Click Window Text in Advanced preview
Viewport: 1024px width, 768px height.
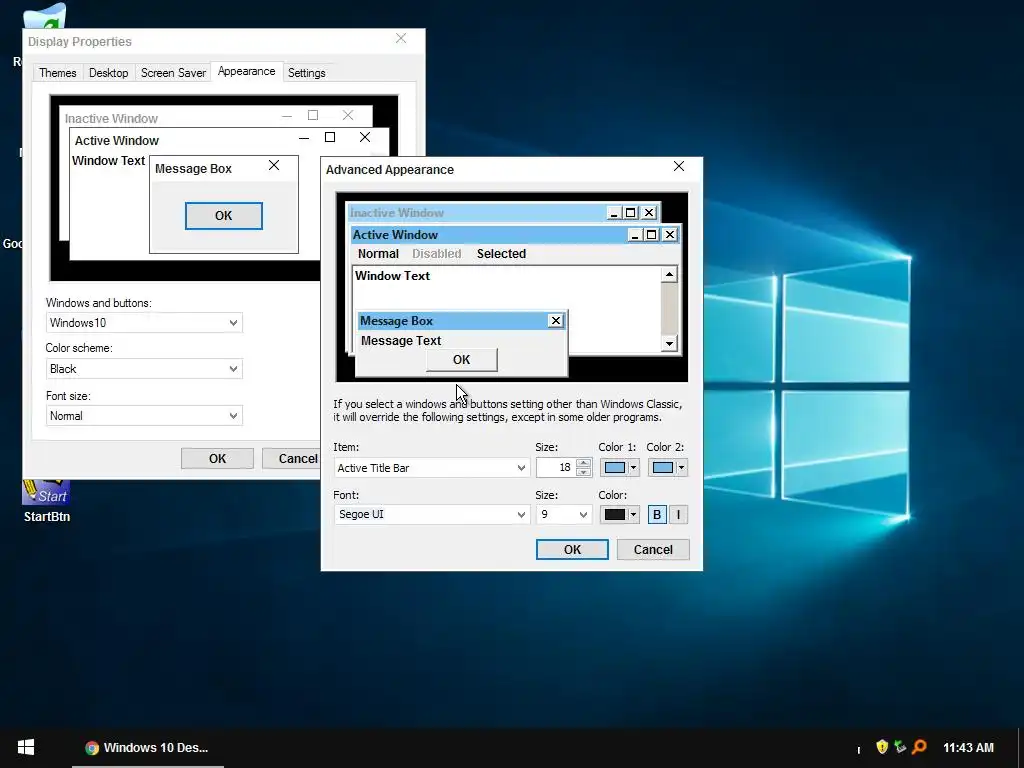[x=392, y=276]
